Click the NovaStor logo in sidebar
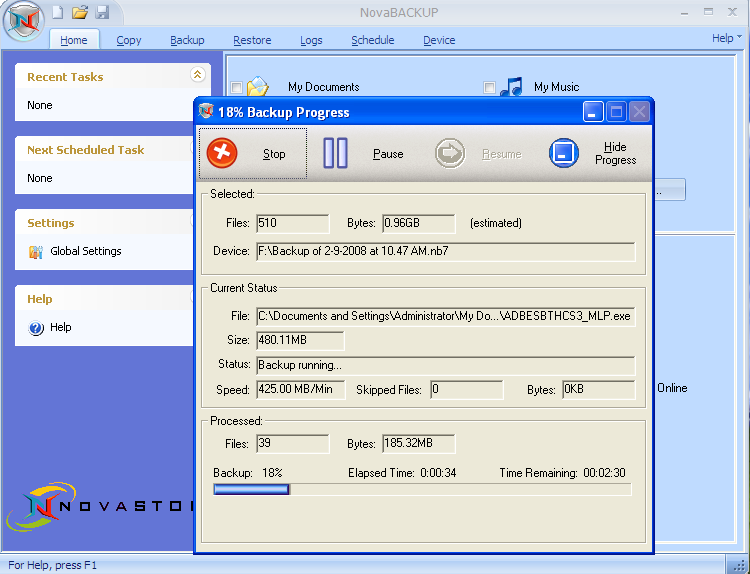Viewport: 750px width, 574px height. (100, 507)
